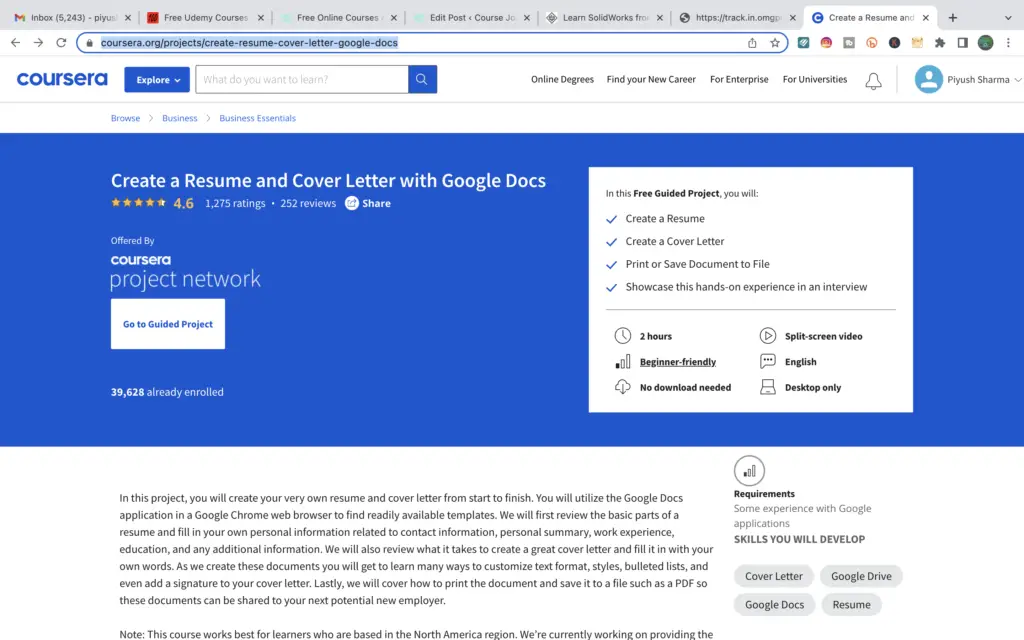Bookmark this page with the star icon
Viewport: 1024px width, 640px height.
click(775, 42)
